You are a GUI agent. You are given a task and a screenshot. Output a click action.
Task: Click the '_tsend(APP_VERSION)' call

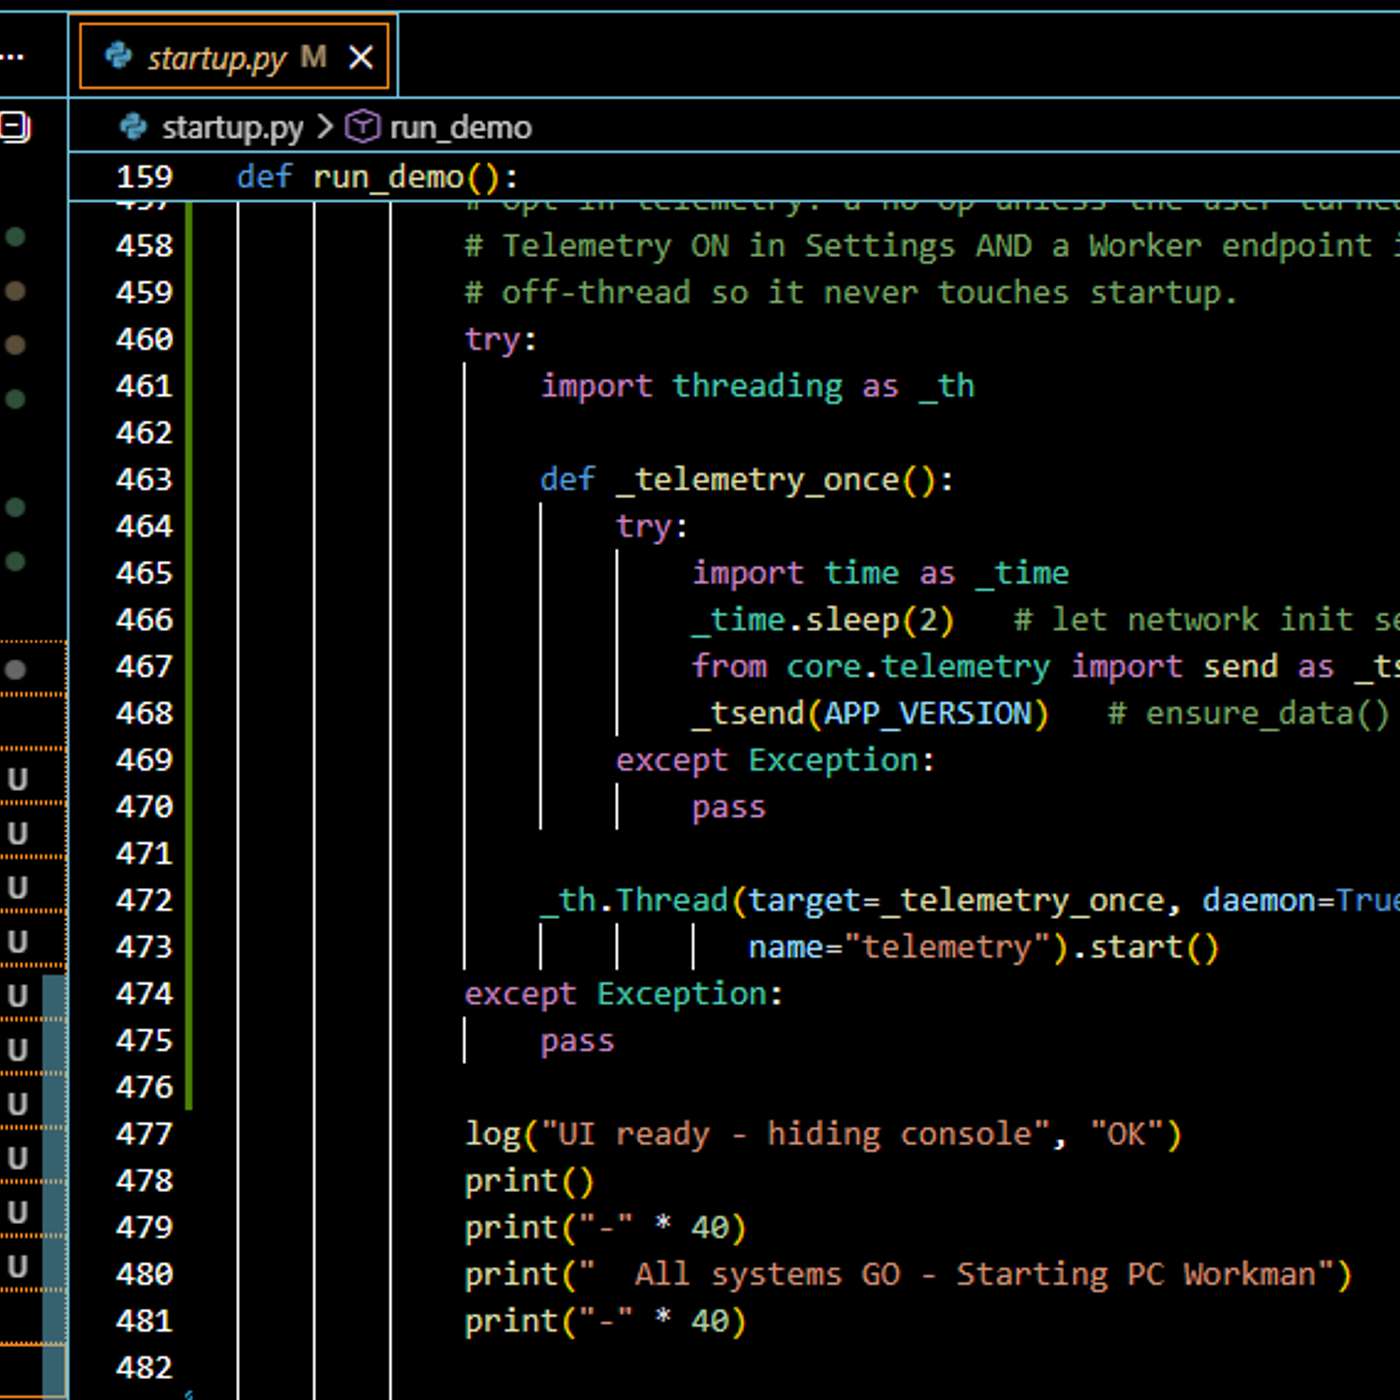pos(870,713)
